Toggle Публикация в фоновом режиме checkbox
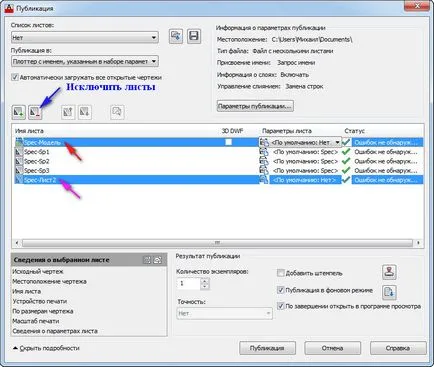Image resolution: width=434 pixels, height=367 pixels. (x=281, y=290)
